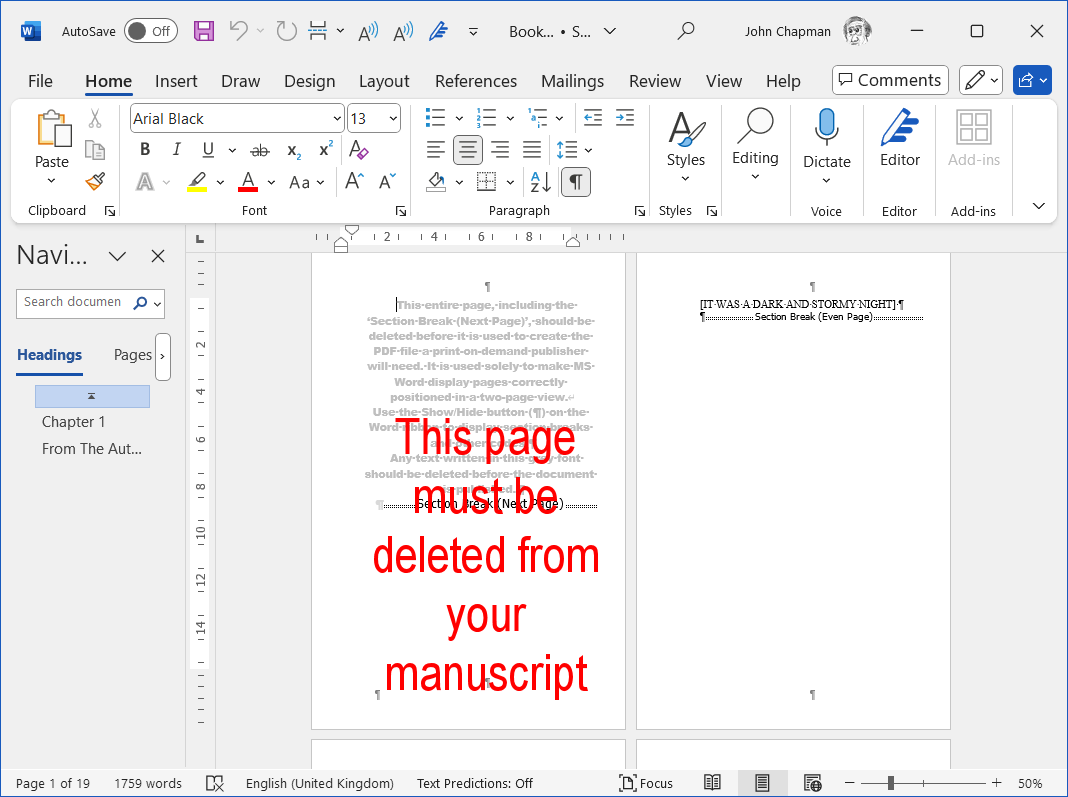Increase zoom using the zoom slider
1068x797 pixels.
click(x=995, y=783)
